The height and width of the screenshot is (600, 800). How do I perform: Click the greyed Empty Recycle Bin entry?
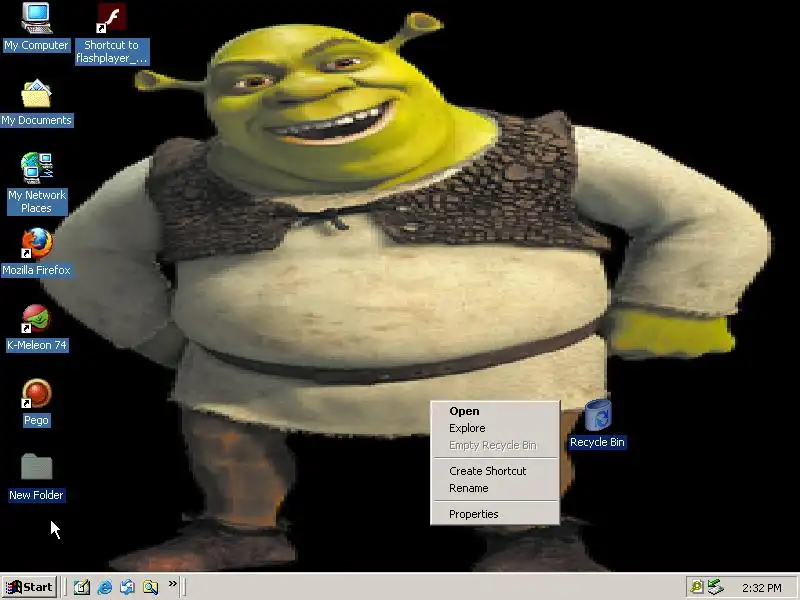(495, 445)
